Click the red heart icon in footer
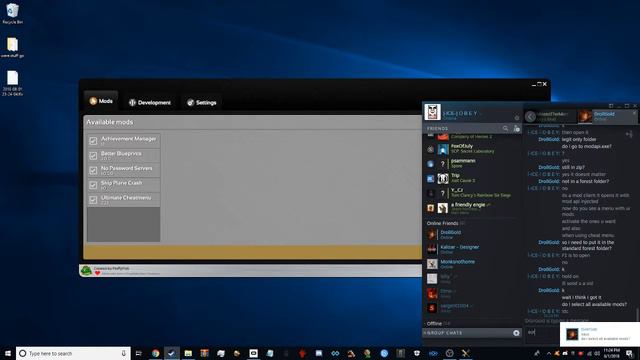The image size is (640, 360). (98, 273)
